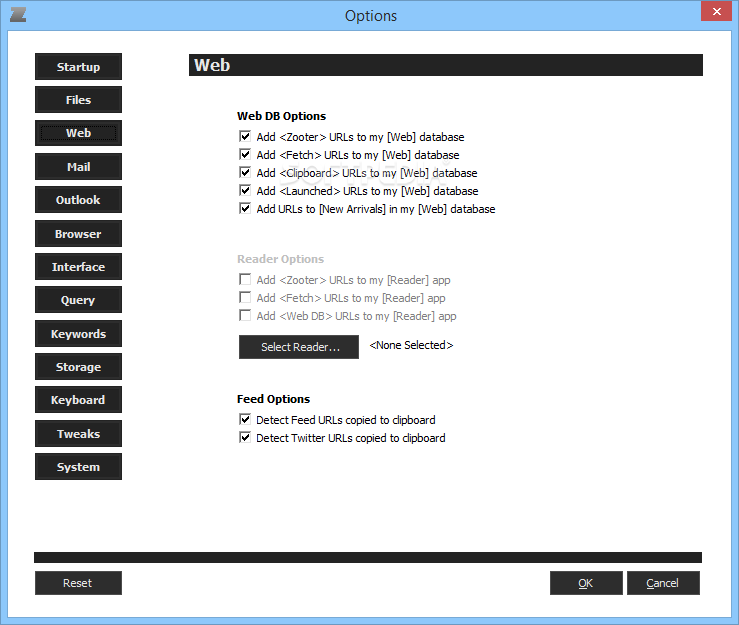Image resolution: width=739 pixels, height=625 pixels.
Task: Click the <None Selected> reader label
Action: [411, 345]
